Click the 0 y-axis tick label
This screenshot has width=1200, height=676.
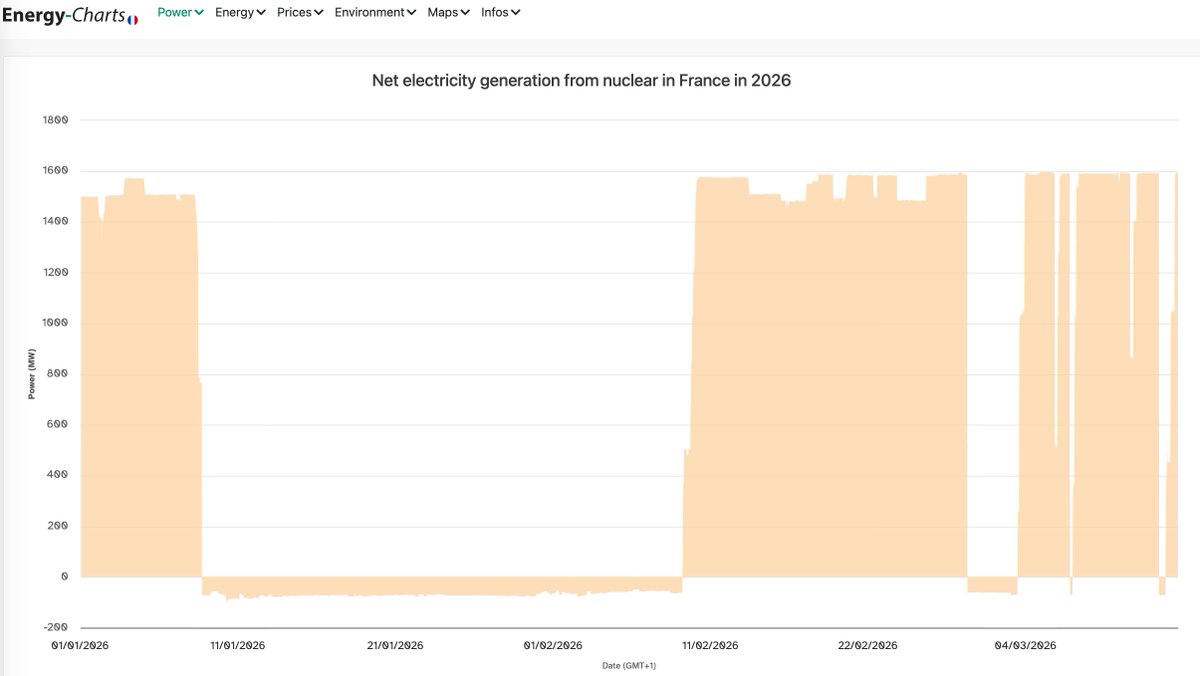(64, 576)
